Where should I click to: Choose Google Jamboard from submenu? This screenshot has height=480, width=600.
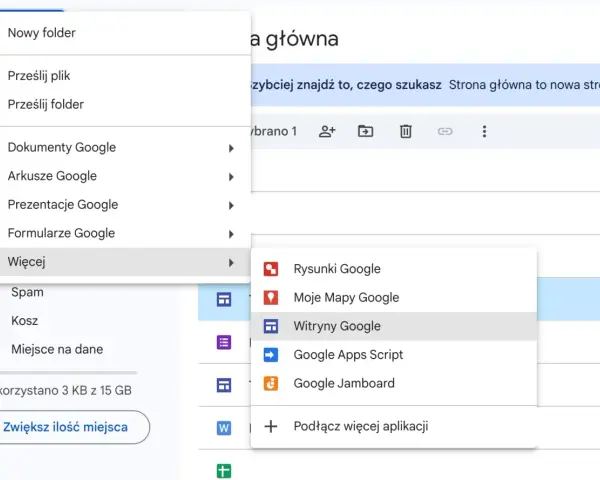(x=394, y=383)
